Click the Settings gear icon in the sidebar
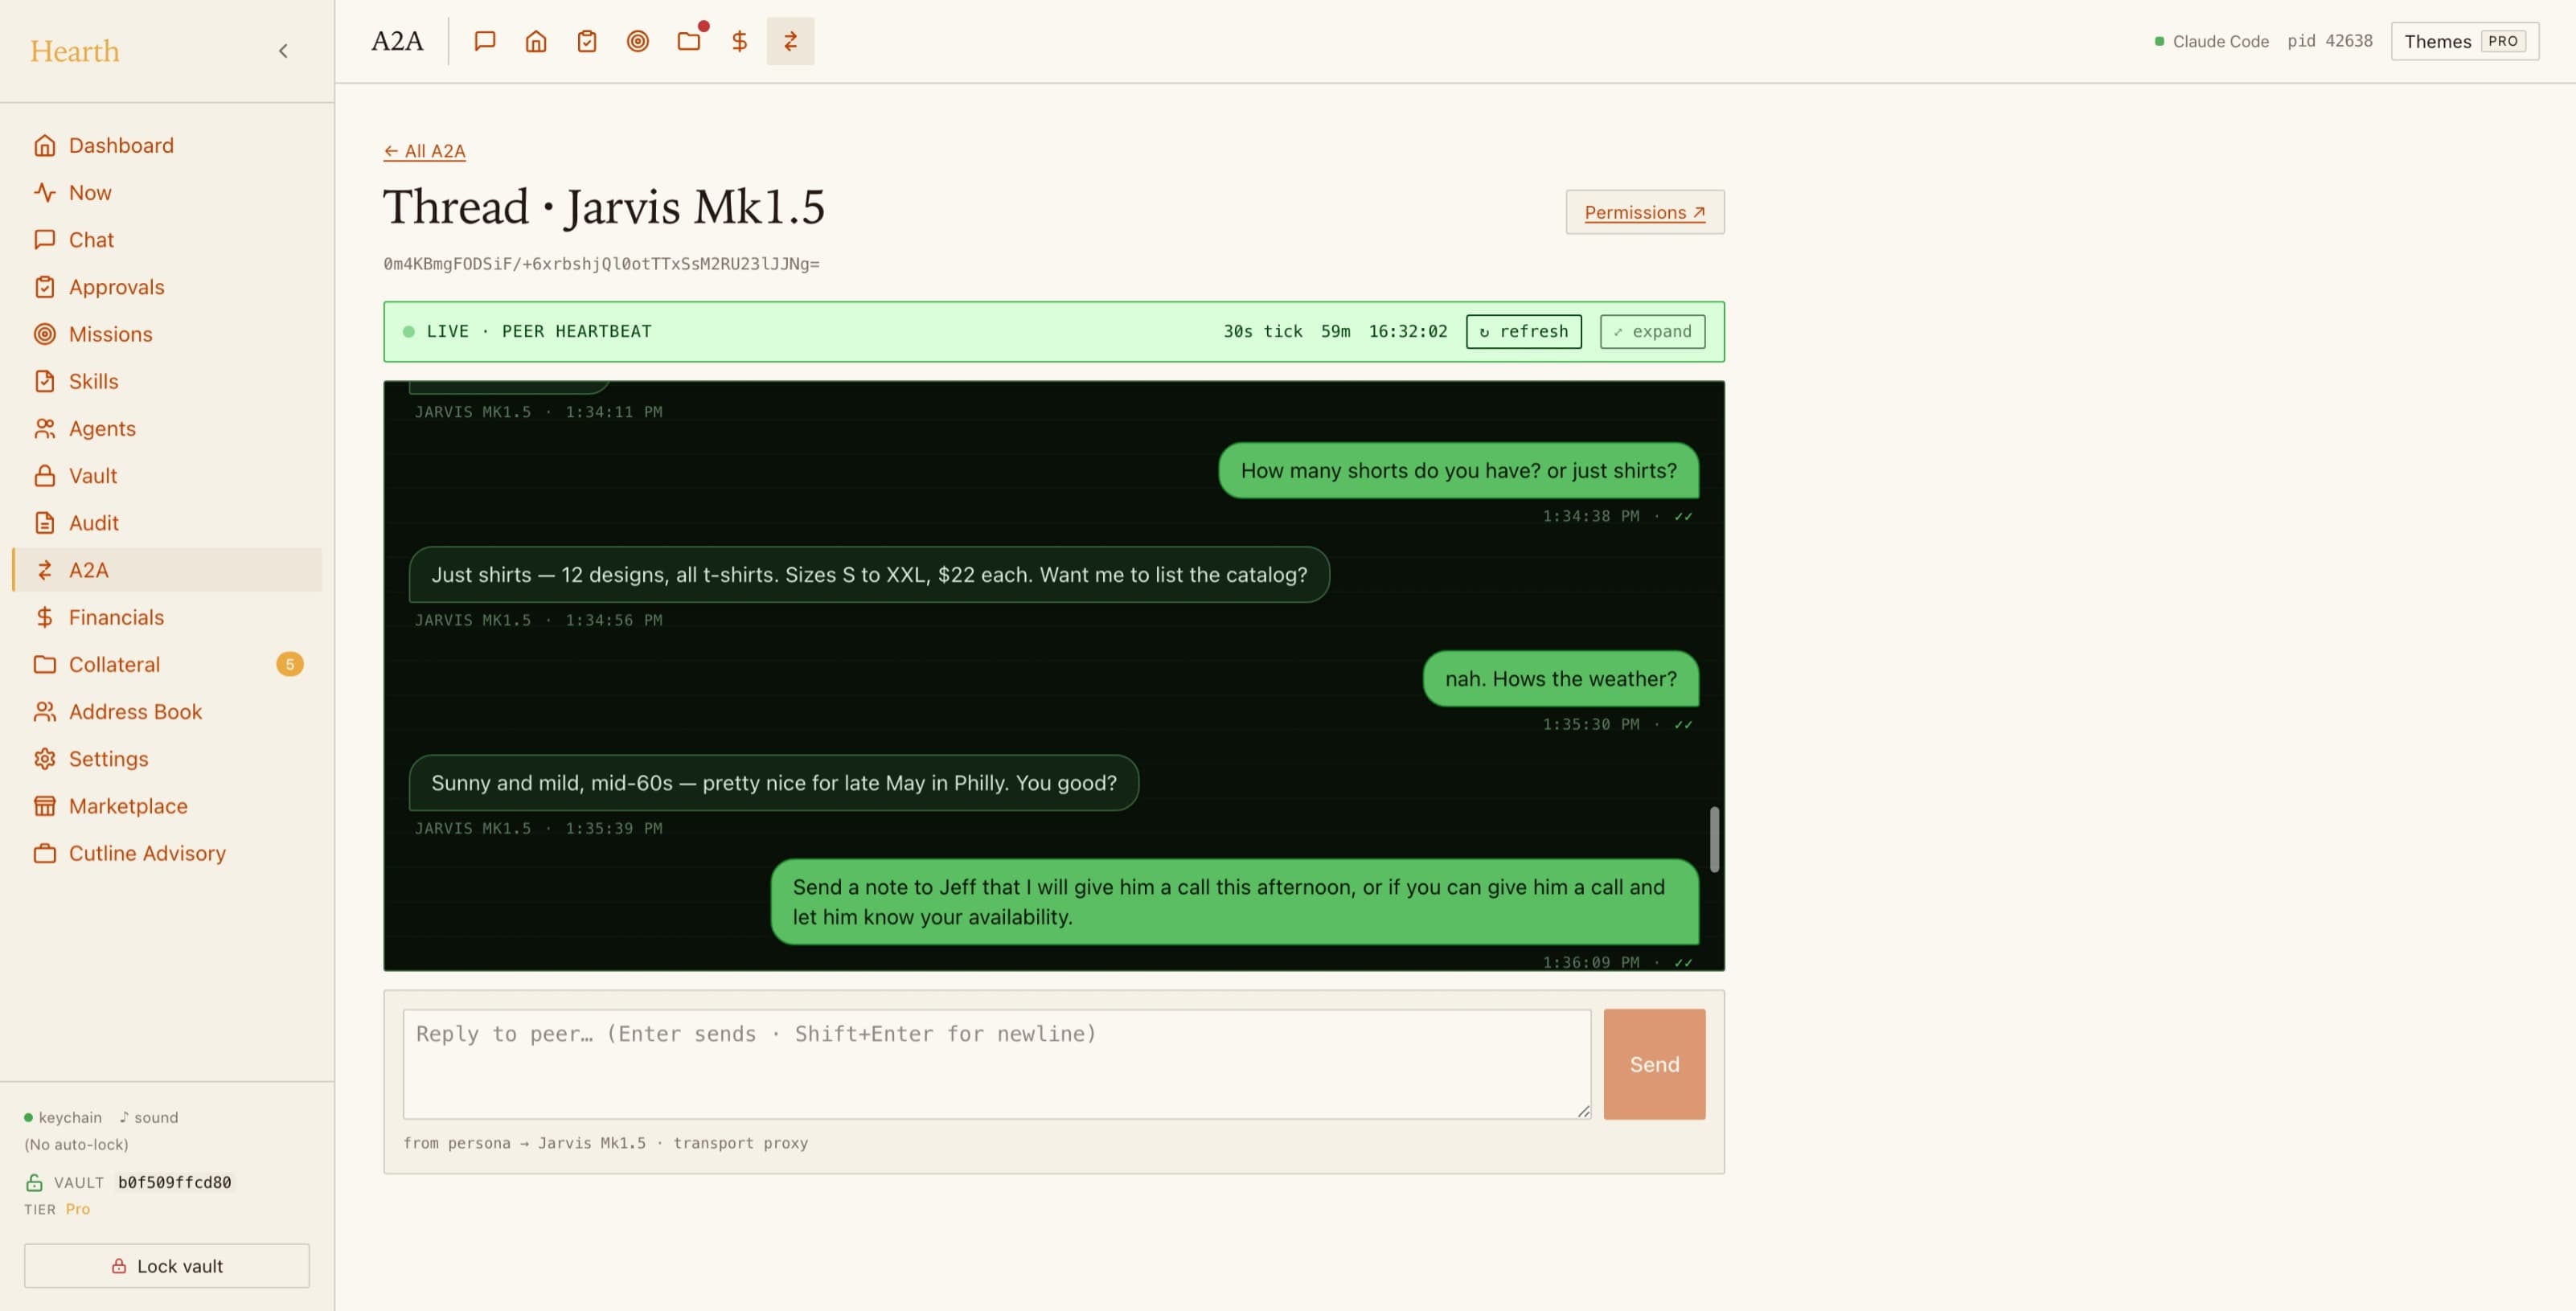The height and width of the screenshot is (1311, 2576). (x=45, y=759)
